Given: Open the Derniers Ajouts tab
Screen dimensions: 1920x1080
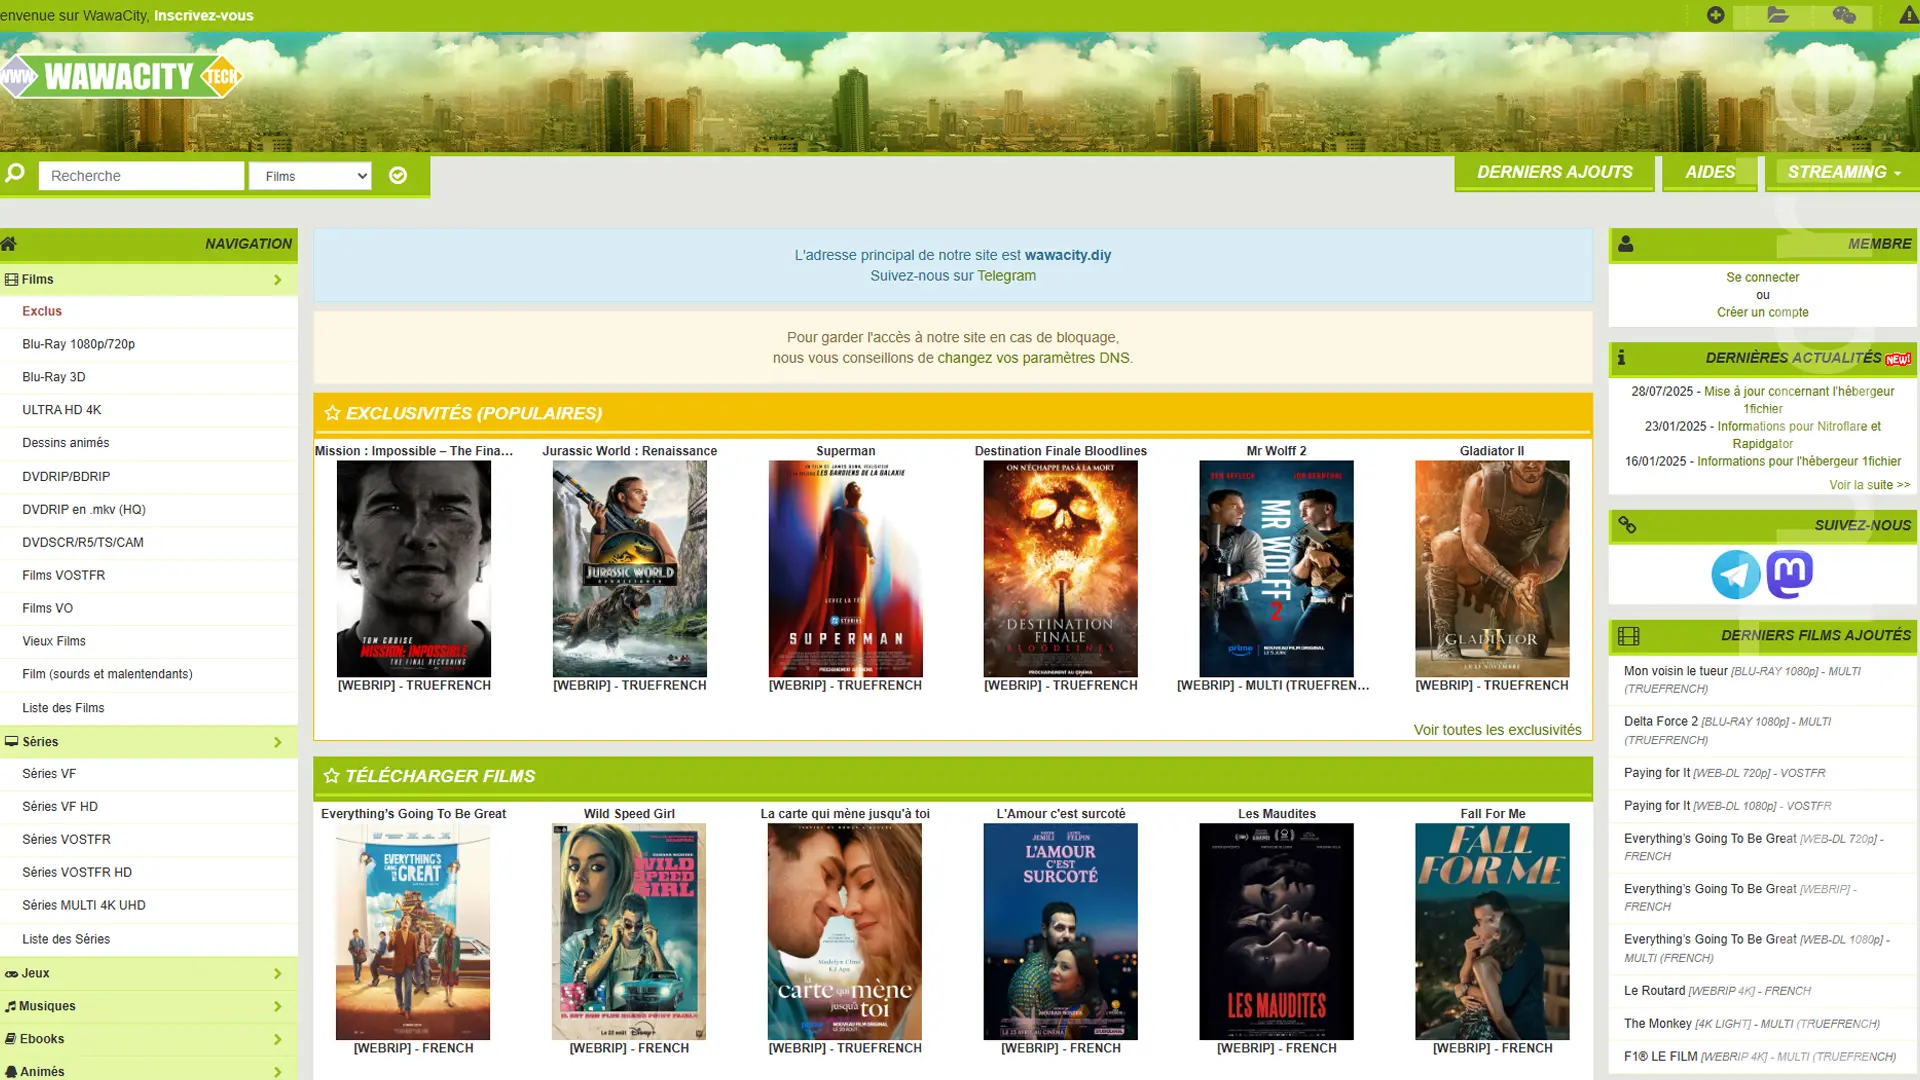Looking at the screenshot, I should [x=1554, y=172].
